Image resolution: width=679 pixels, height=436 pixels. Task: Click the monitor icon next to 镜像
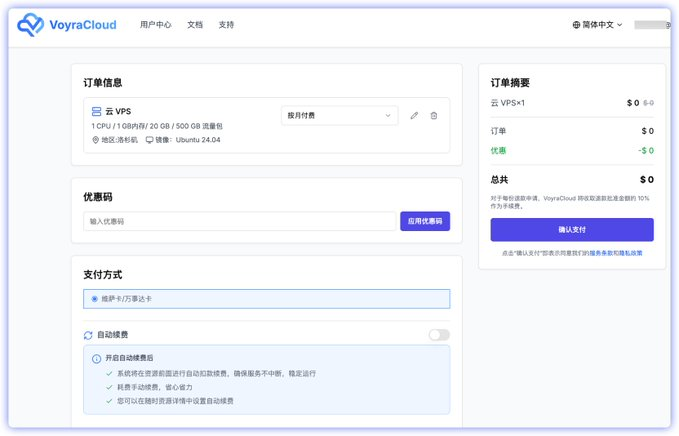[150, 140]
